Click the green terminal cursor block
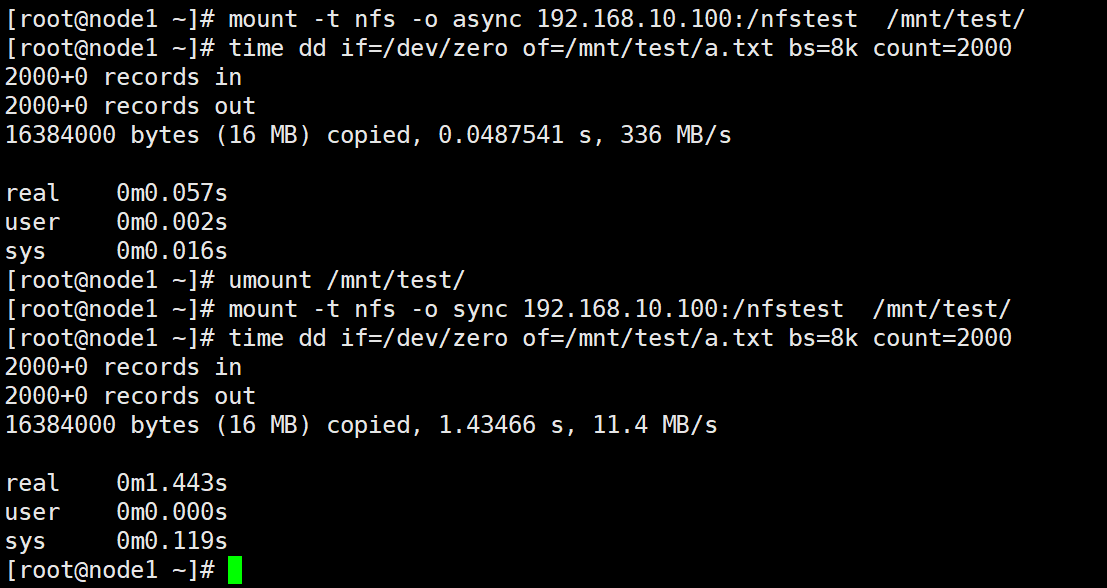 point(235,570)
